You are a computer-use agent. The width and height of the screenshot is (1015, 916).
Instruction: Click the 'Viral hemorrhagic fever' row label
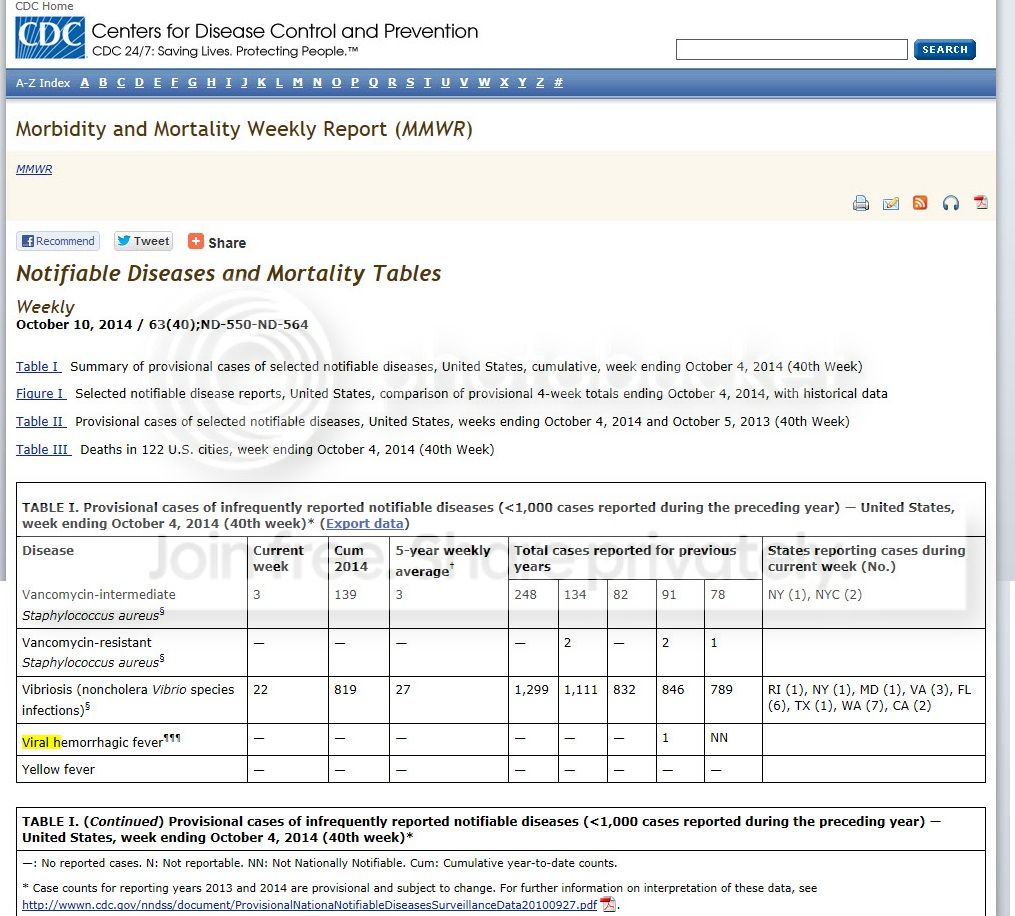[101, 741]
